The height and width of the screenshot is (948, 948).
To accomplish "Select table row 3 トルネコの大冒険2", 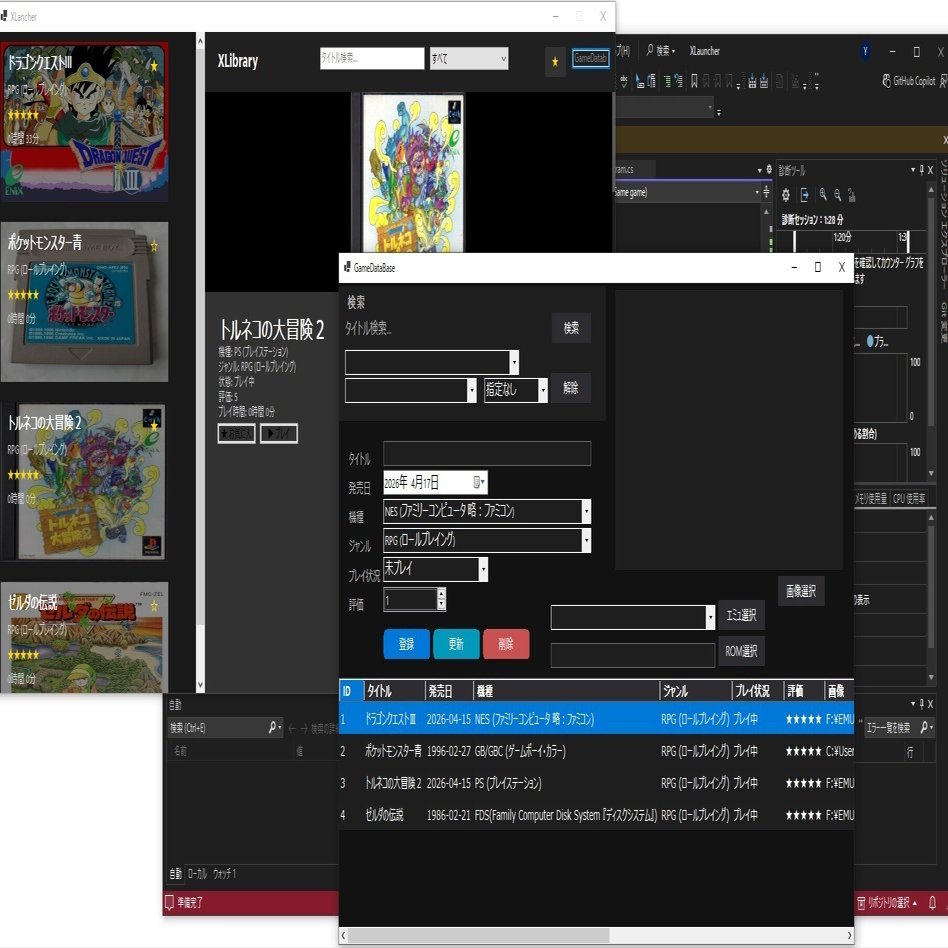I will point(596,783).
